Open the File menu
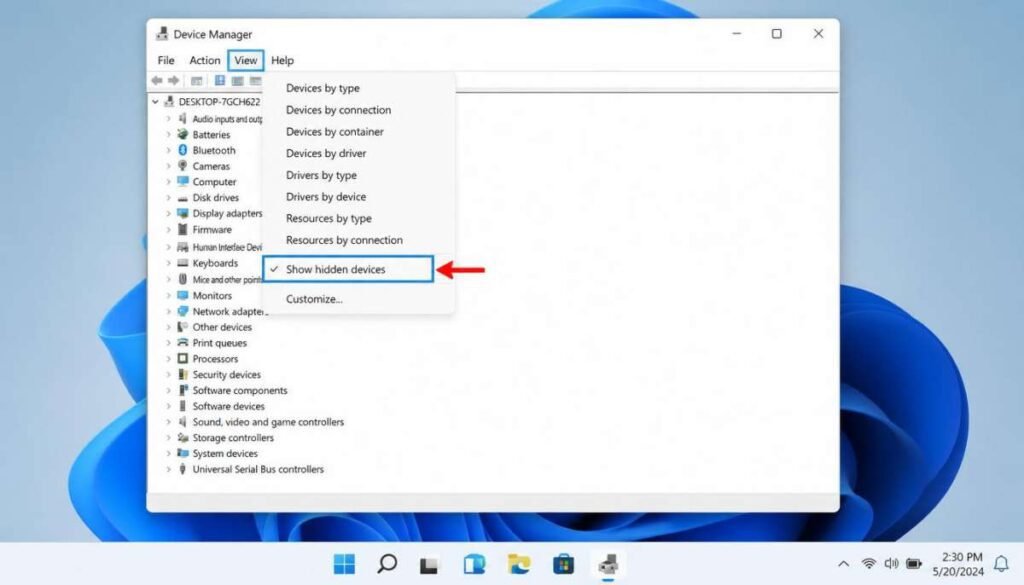The image size is (1024, 585). pos(166,60)
